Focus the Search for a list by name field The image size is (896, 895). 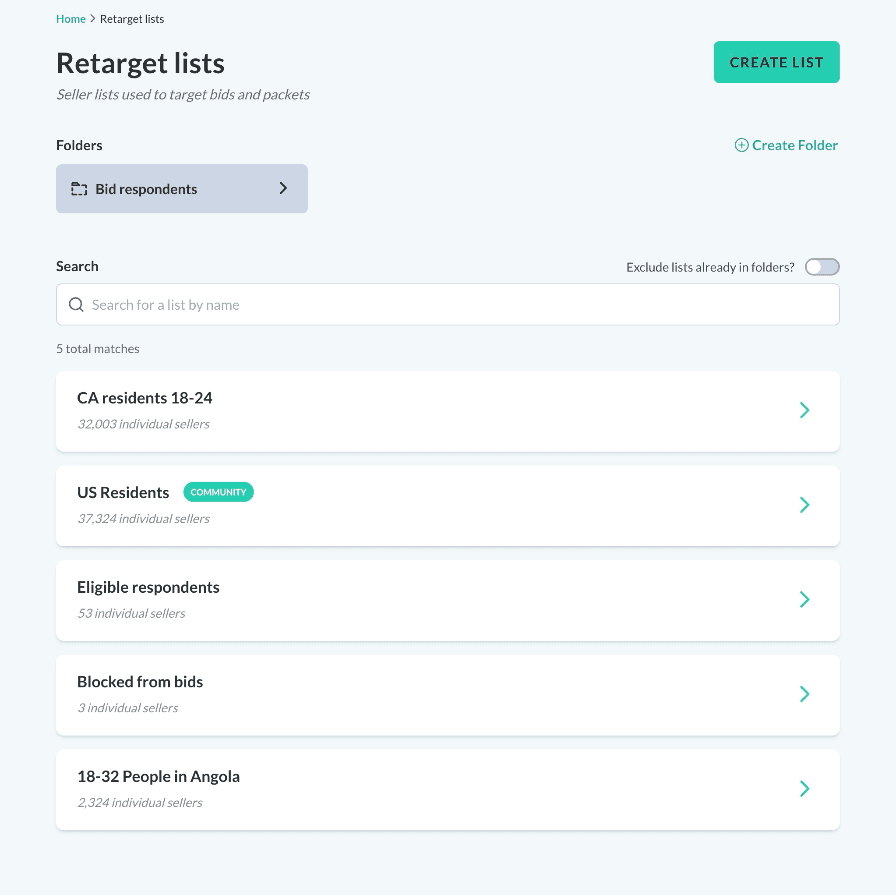click(447, 305)
